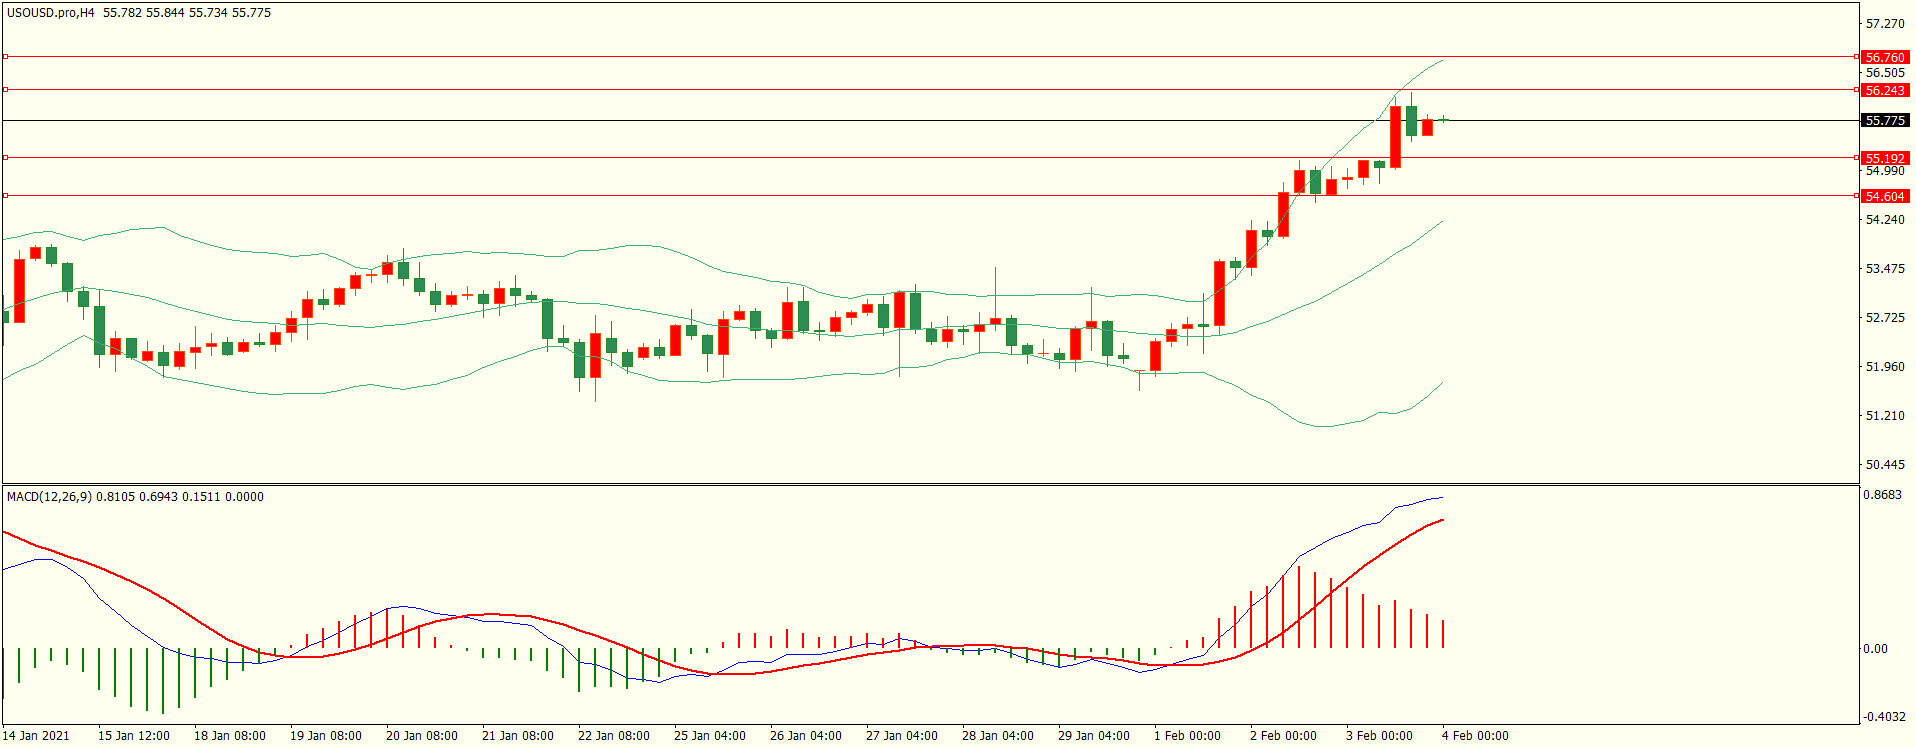
Task: Click the 55.192 red price level label
Action: click(x=1885, y=158)
